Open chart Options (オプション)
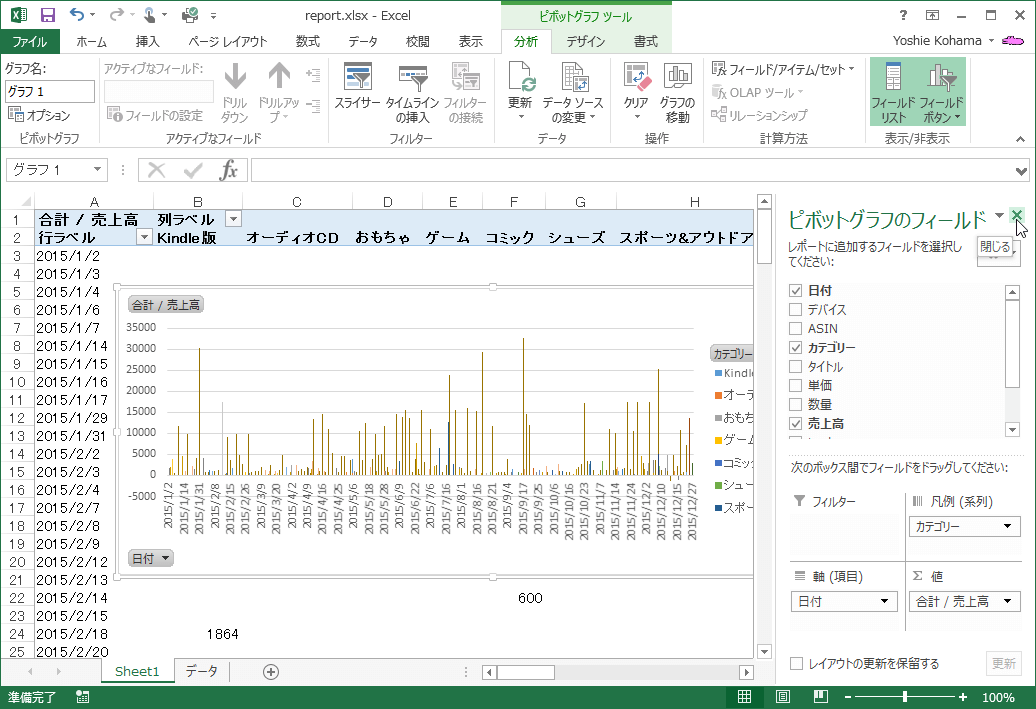 tap(39, 115)
